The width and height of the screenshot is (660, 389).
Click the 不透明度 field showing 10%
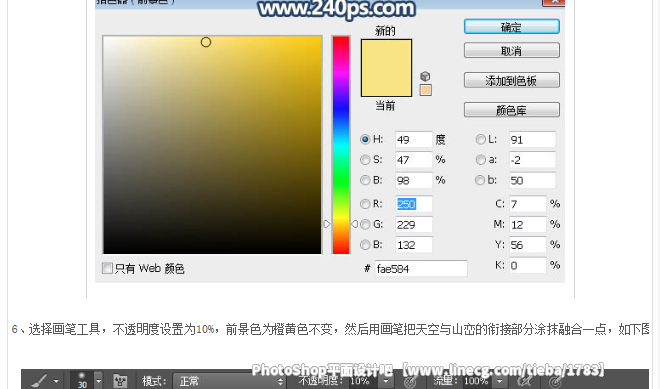[x=363, y=381]
